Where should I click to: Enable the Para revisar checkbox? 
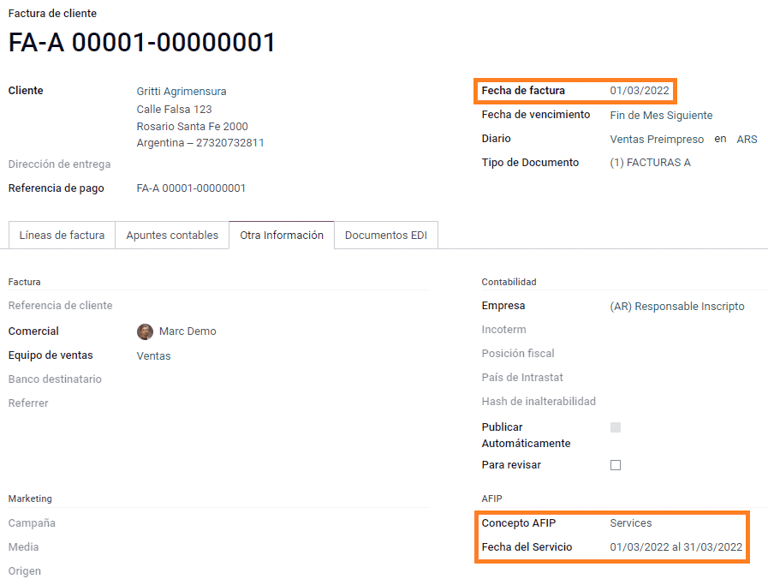click(x=615, y=465)
